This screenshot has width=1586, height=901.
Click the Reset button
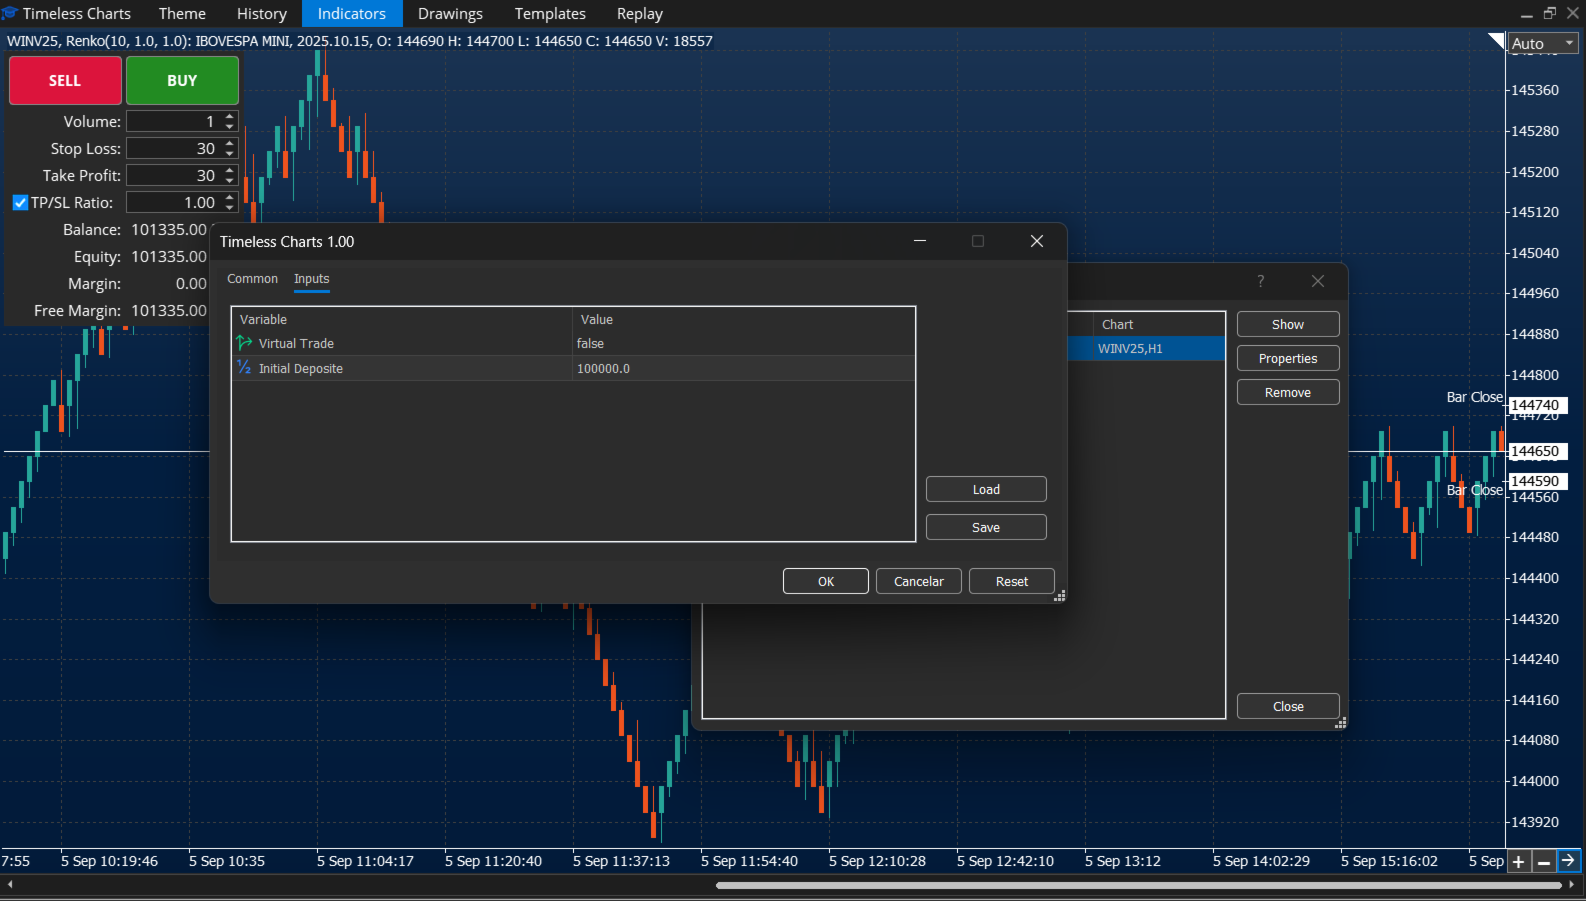pyautogui.click(x=1012, y=581)
